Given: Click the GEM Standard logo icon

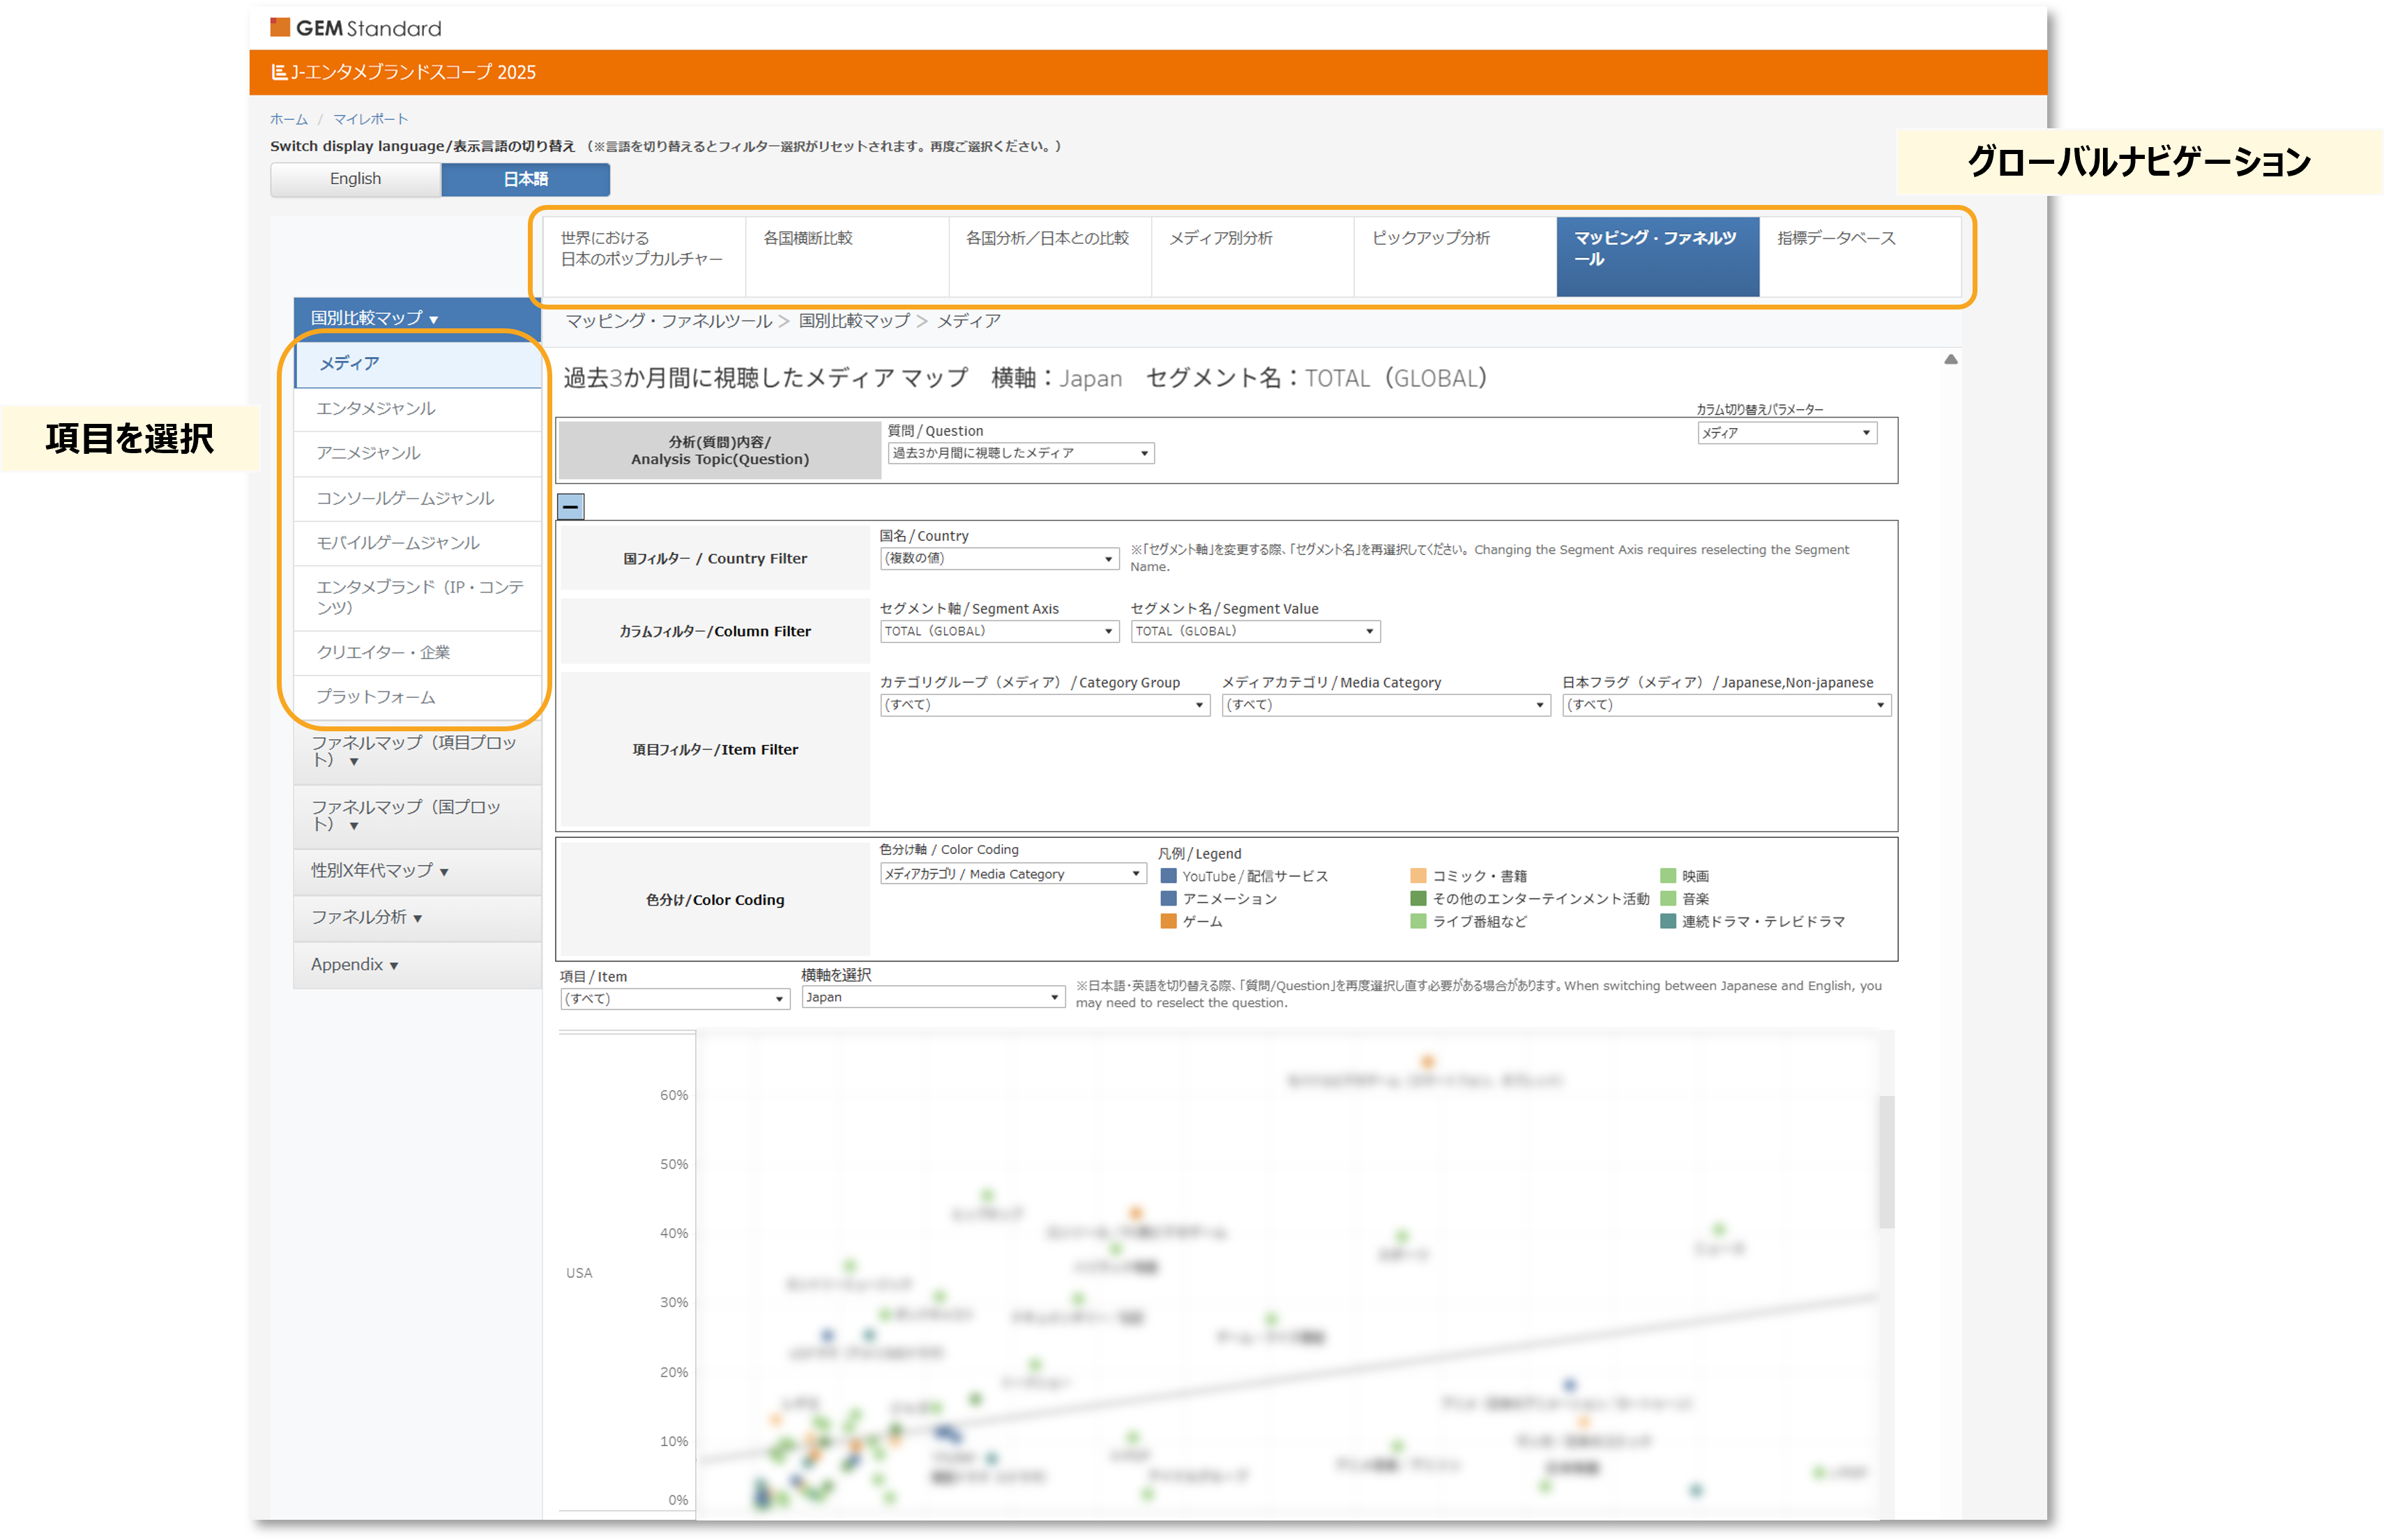Looking at the screenshot, I should click(x=280, y=27).
